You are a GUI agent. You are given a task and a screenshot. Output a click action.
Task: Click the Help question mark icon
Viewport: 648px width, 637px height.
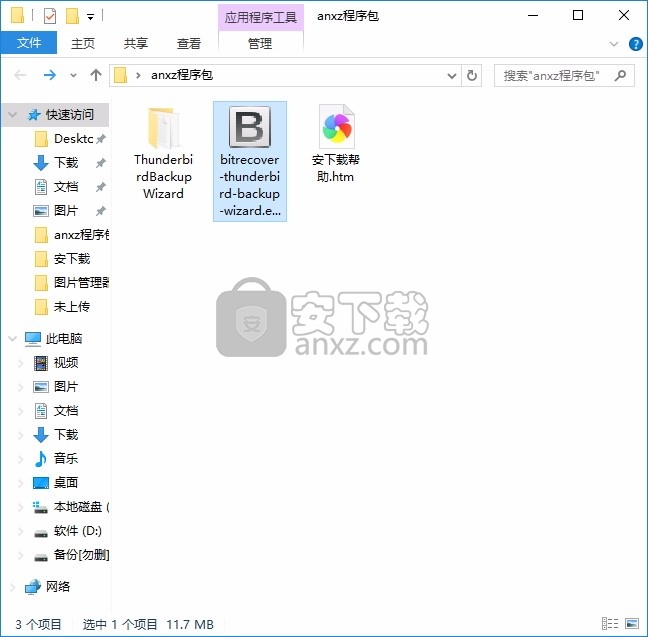tap(635, 44)
